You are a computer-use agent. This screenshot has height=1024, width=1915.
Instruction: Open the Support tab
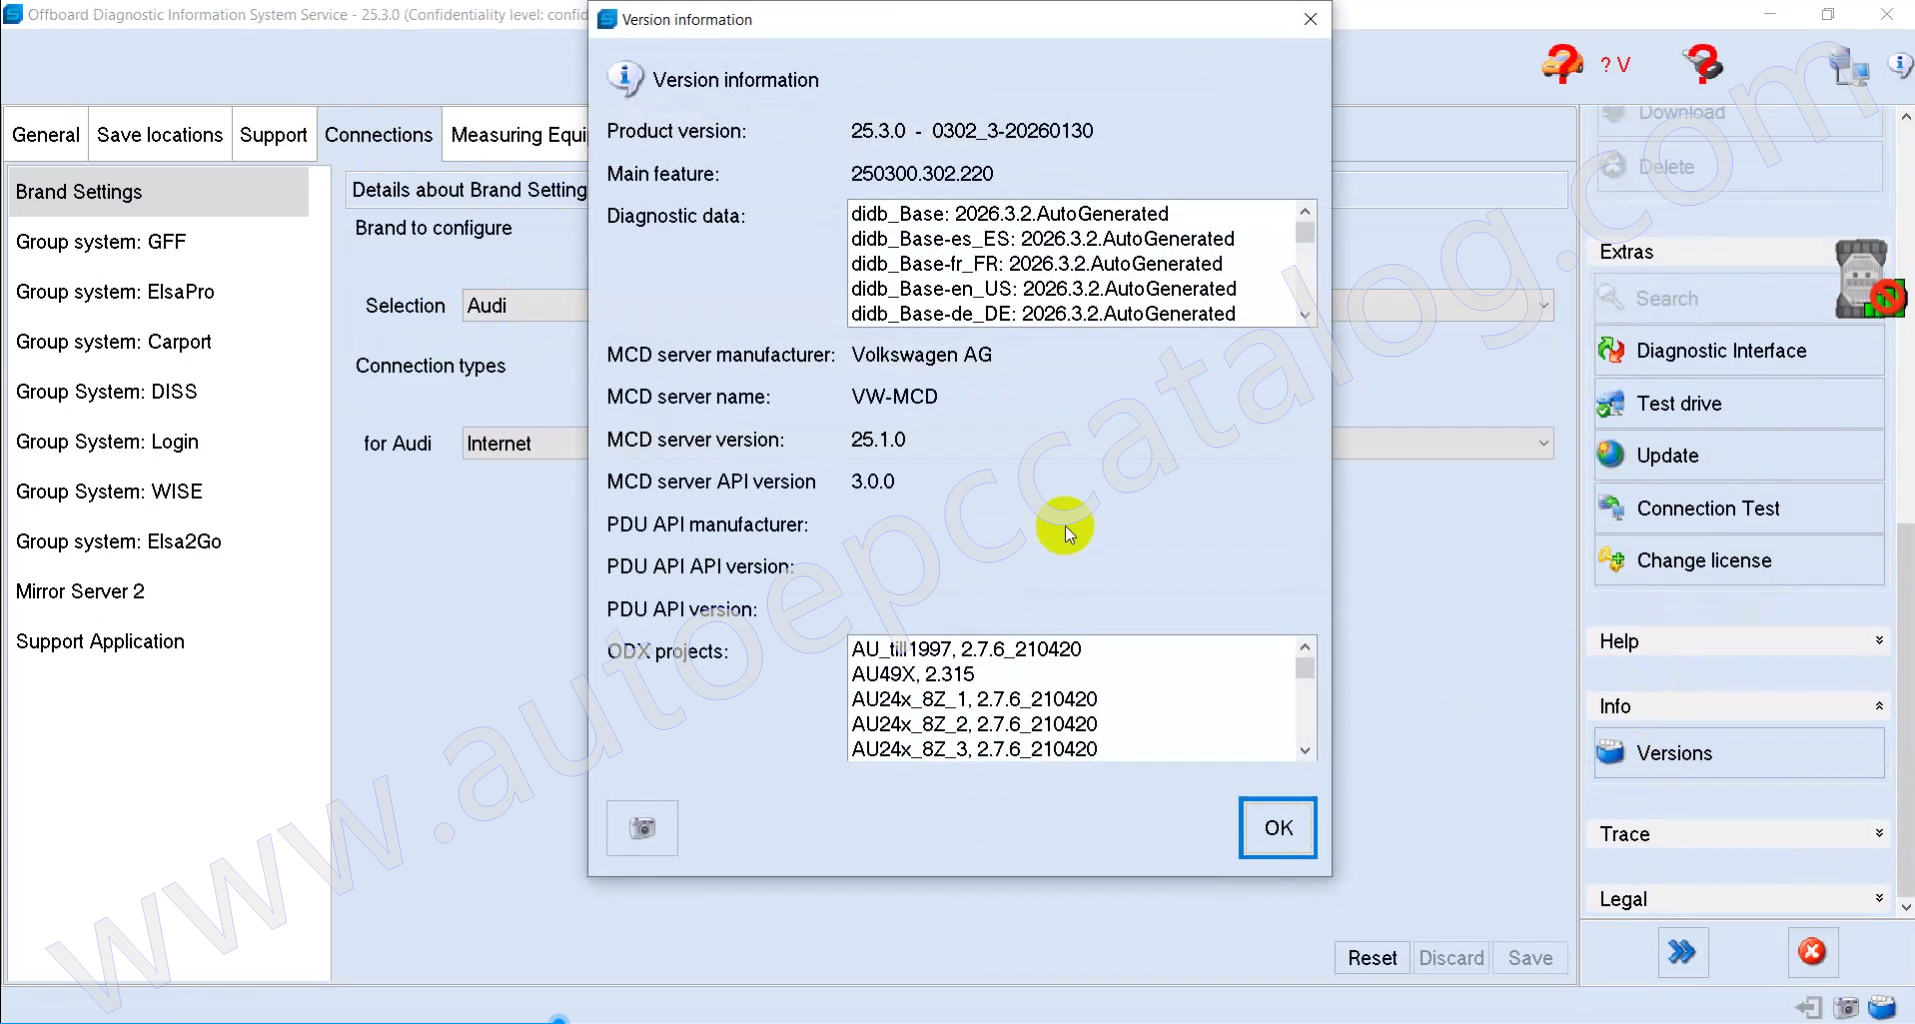click(x=273, y=135)
